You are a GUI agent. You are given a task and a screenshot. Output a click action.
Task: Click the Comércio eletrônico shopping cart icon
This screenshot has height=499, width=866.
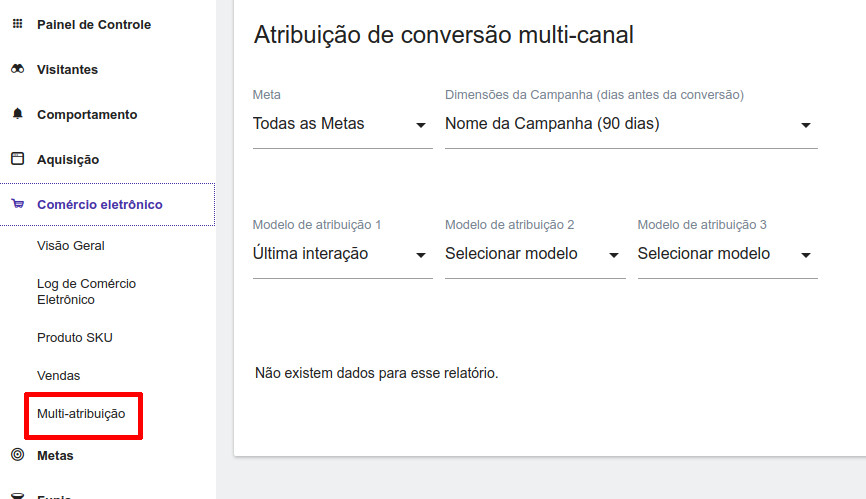(x=17, y=204)
